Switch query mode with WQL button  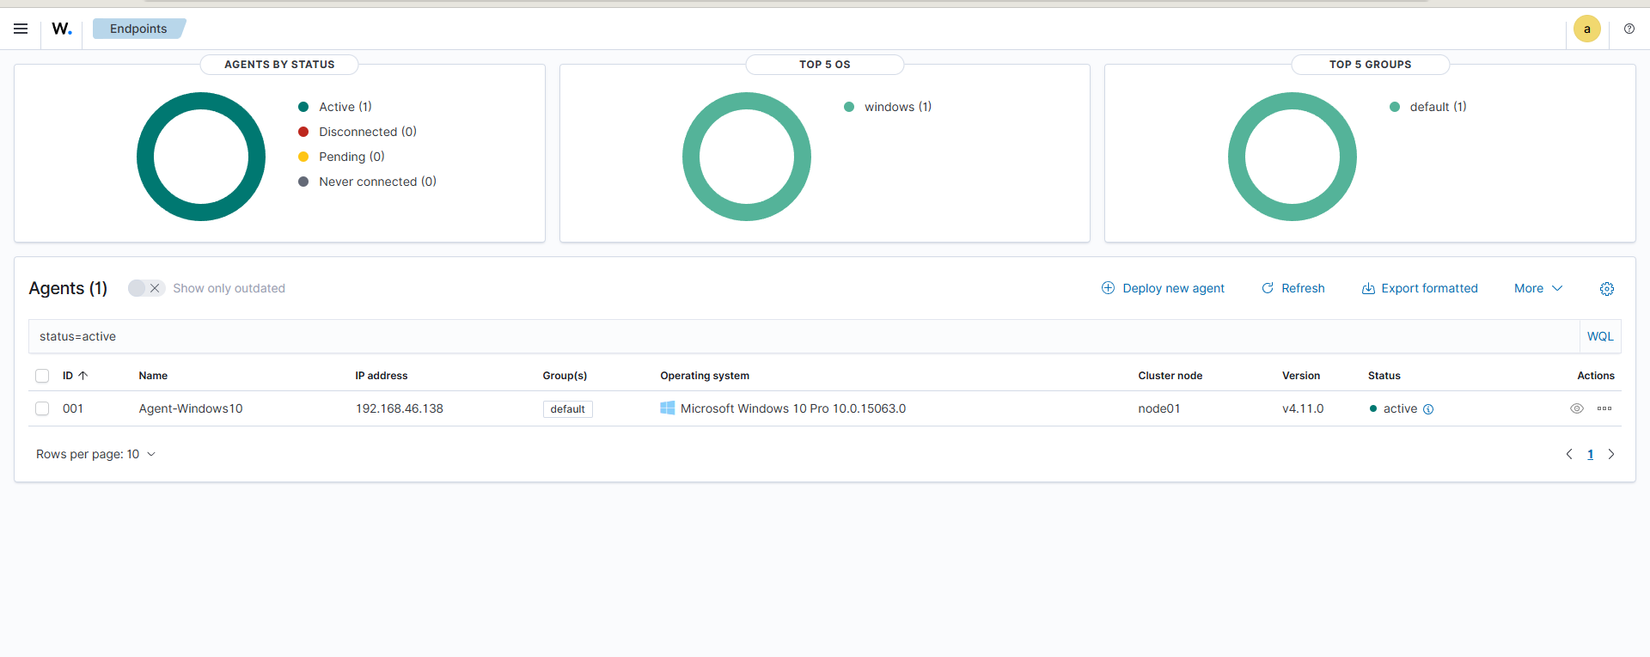(1600, 337)
